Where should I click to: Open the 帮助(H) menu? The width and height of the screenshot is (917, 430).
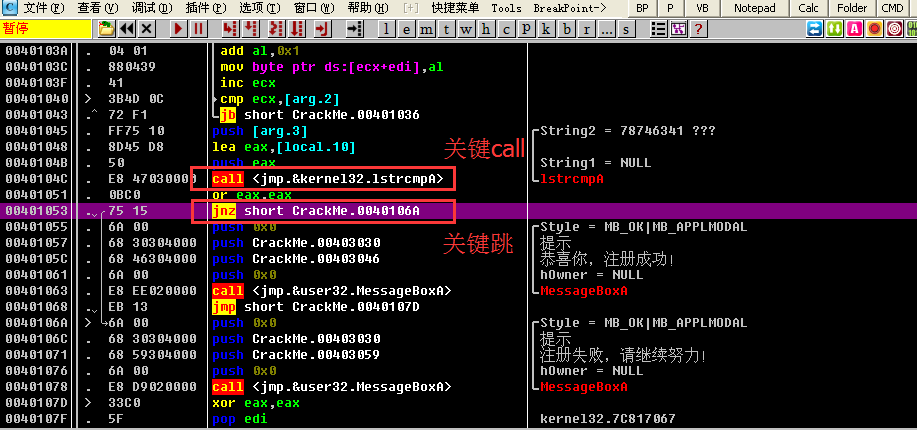pos(368,8)
